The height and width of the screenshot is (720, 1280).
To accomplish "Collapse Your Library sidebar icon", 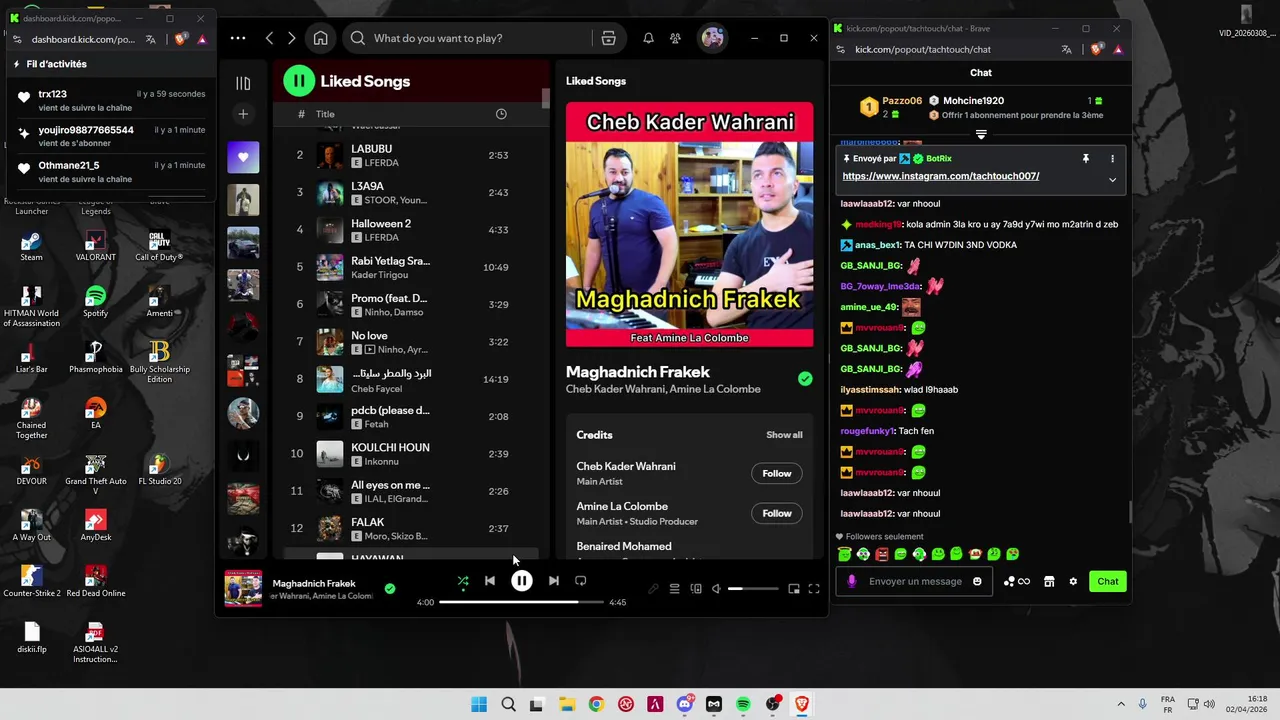I will point(243,83).
